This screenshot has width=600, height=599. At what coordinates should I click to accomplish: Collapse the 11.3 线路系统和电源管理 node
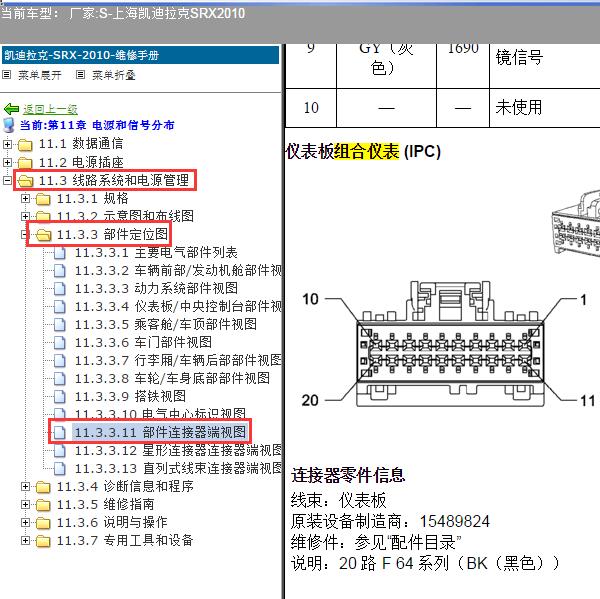[8, 181]
